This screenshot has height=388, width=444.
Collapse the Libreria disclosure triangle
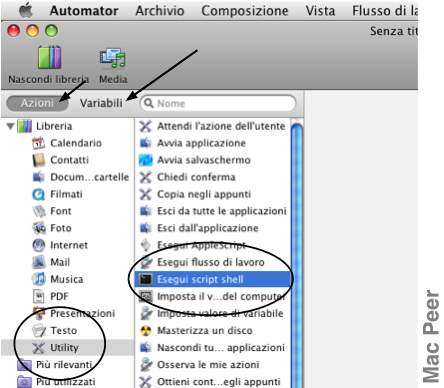coord(10,126)
